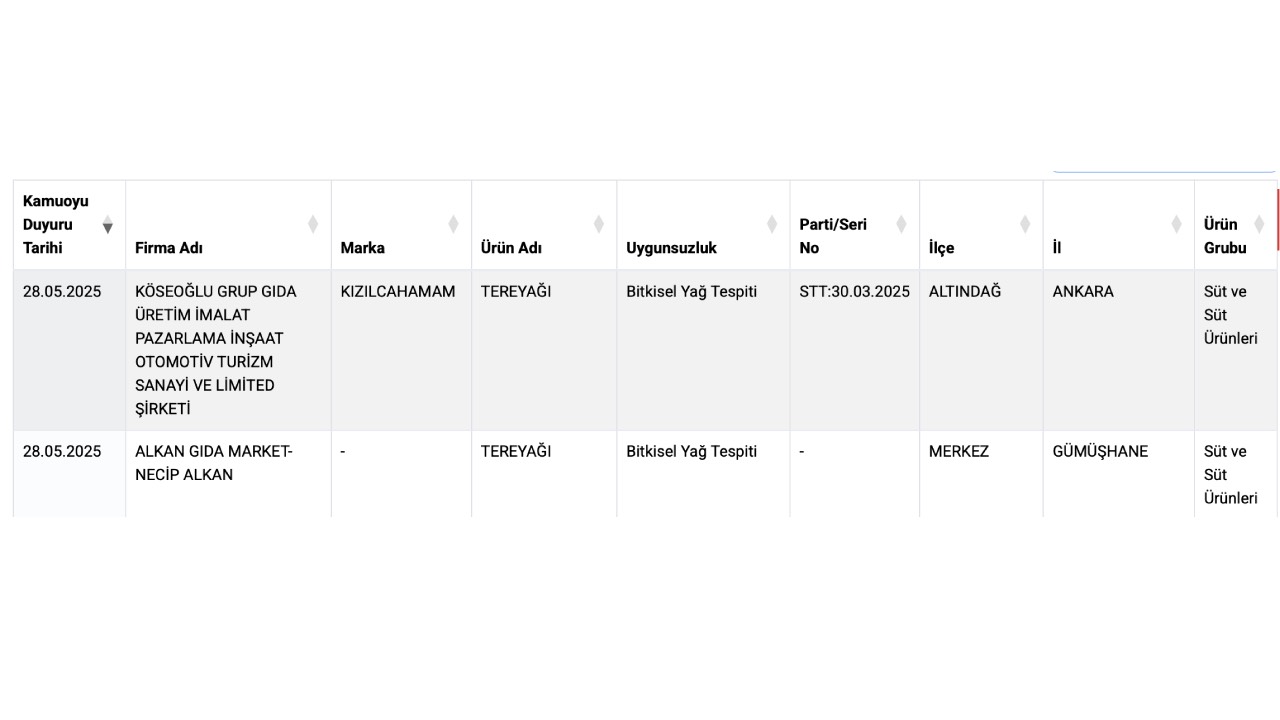
Task: Select the Uygunsuzluk column header label
Action: click(x=671, y=248)
